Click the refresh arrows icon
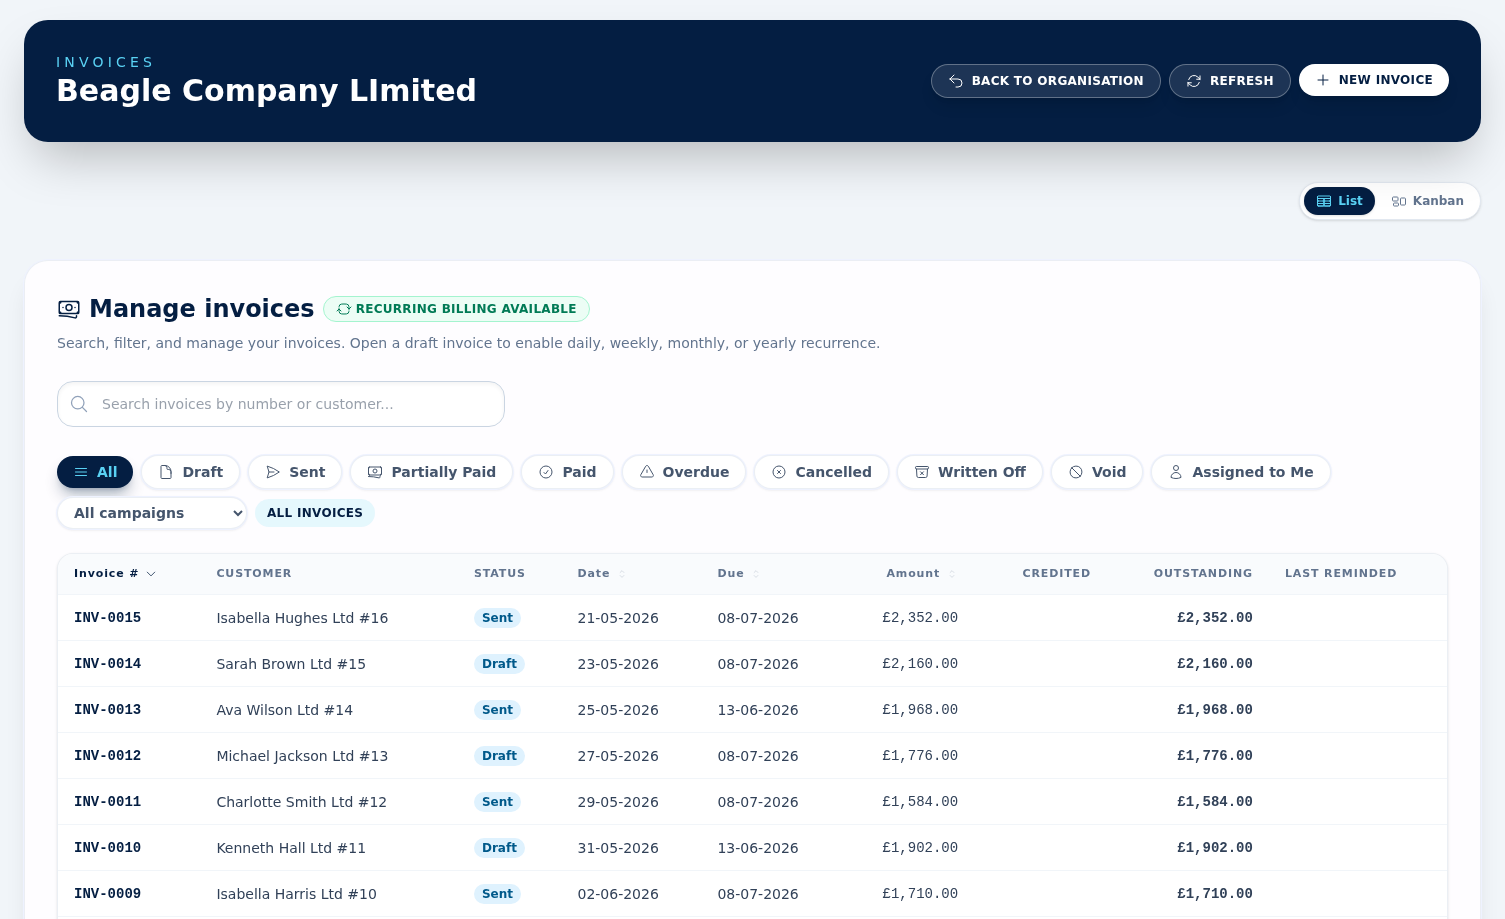Screen dimensions: 1505x919 [1194, 81]
